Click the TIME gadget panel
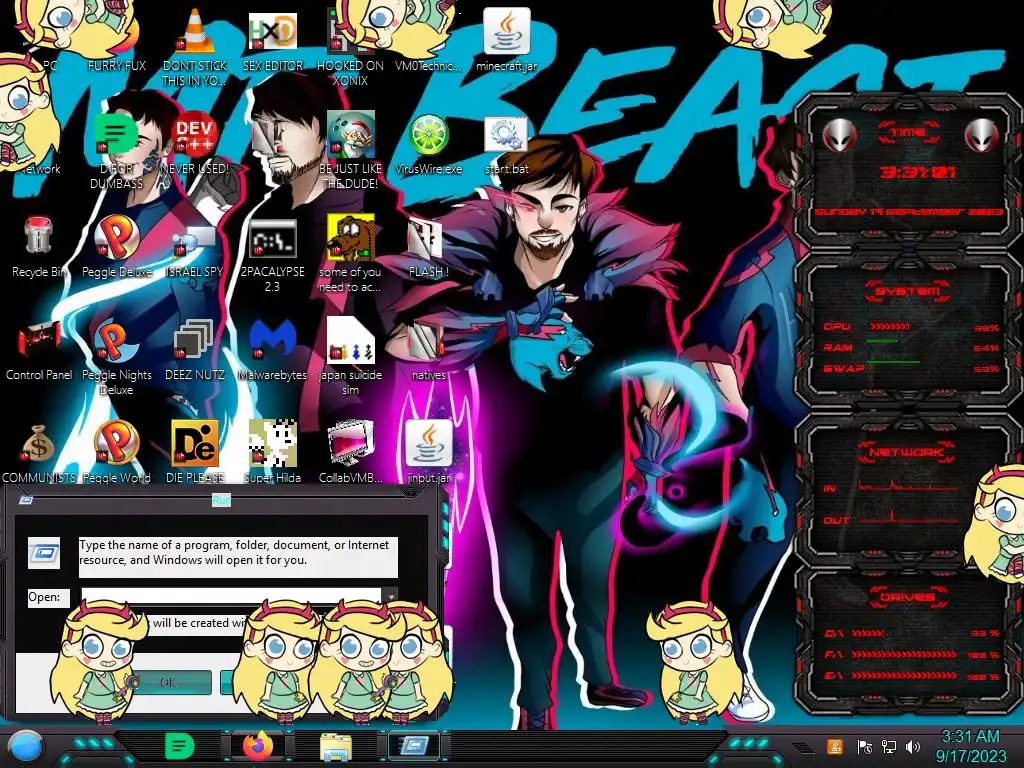This screenshot has height=768, width=1024. (908, 171)
